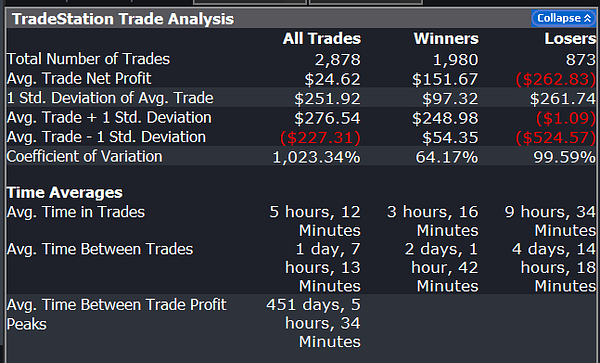The image size is (600, 363).
Task: Click the $151.67 winners average value
Action: (445, 79)
